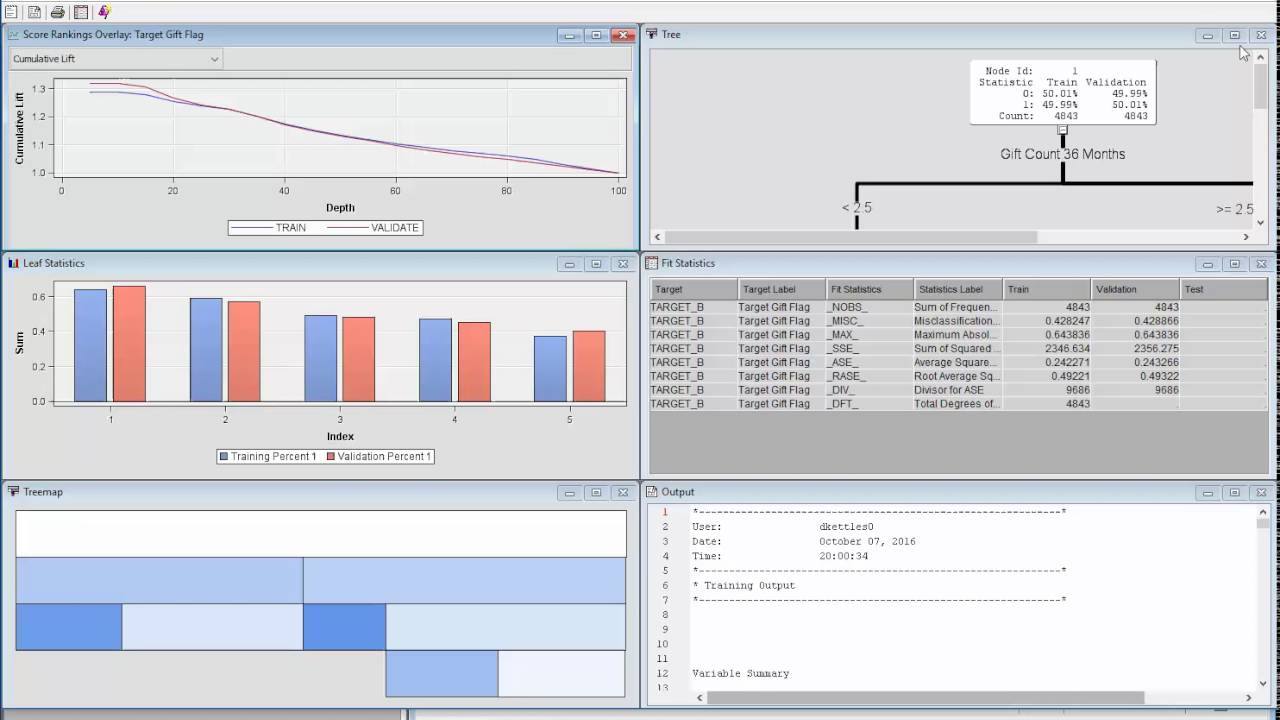Click the printer icon in the toolbar
The width and height of the screenshot is (1280, 720).
coord(58,12)
